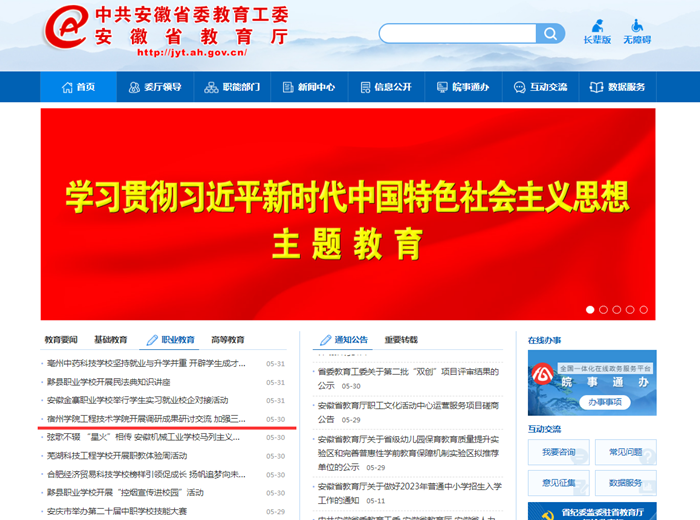700x520 pixels.
Task: Open the 无障碍 accessibility icon
Action: pyautogui.click(x=637, y=31)
